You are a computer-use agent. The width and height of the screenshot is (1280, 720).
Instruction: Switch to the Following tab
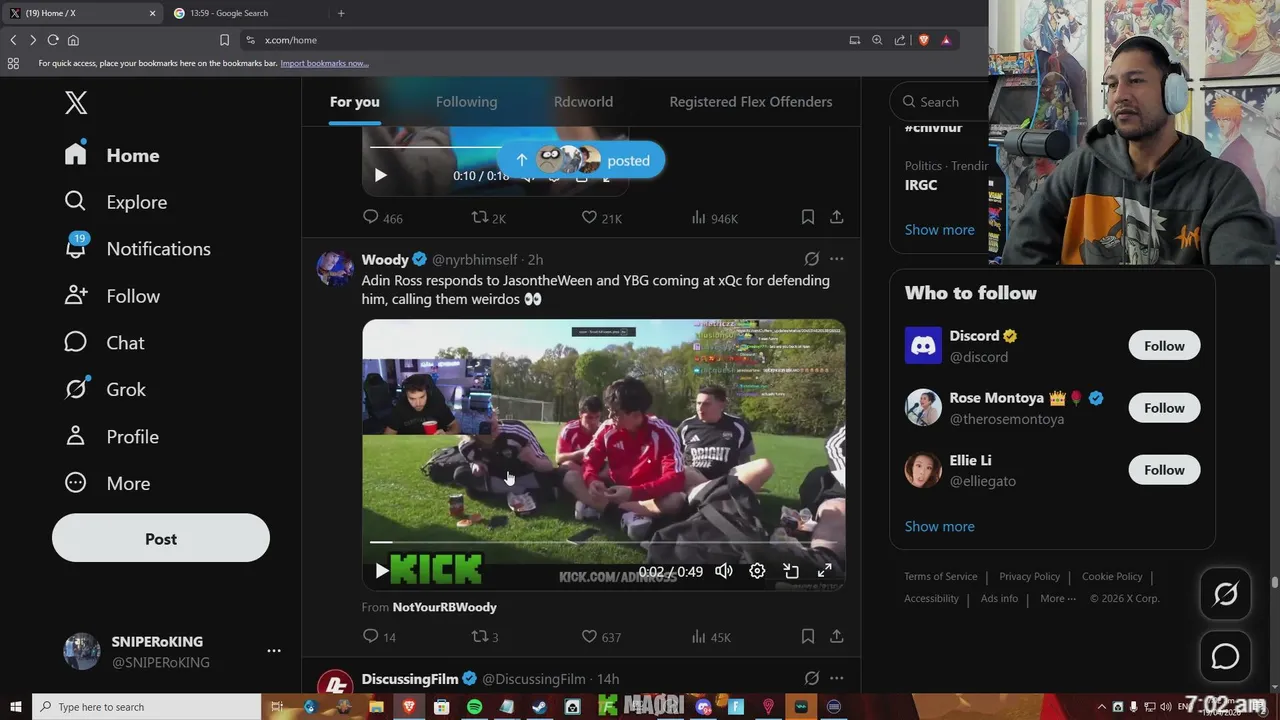pyautogui.click(x=466, y=102)
